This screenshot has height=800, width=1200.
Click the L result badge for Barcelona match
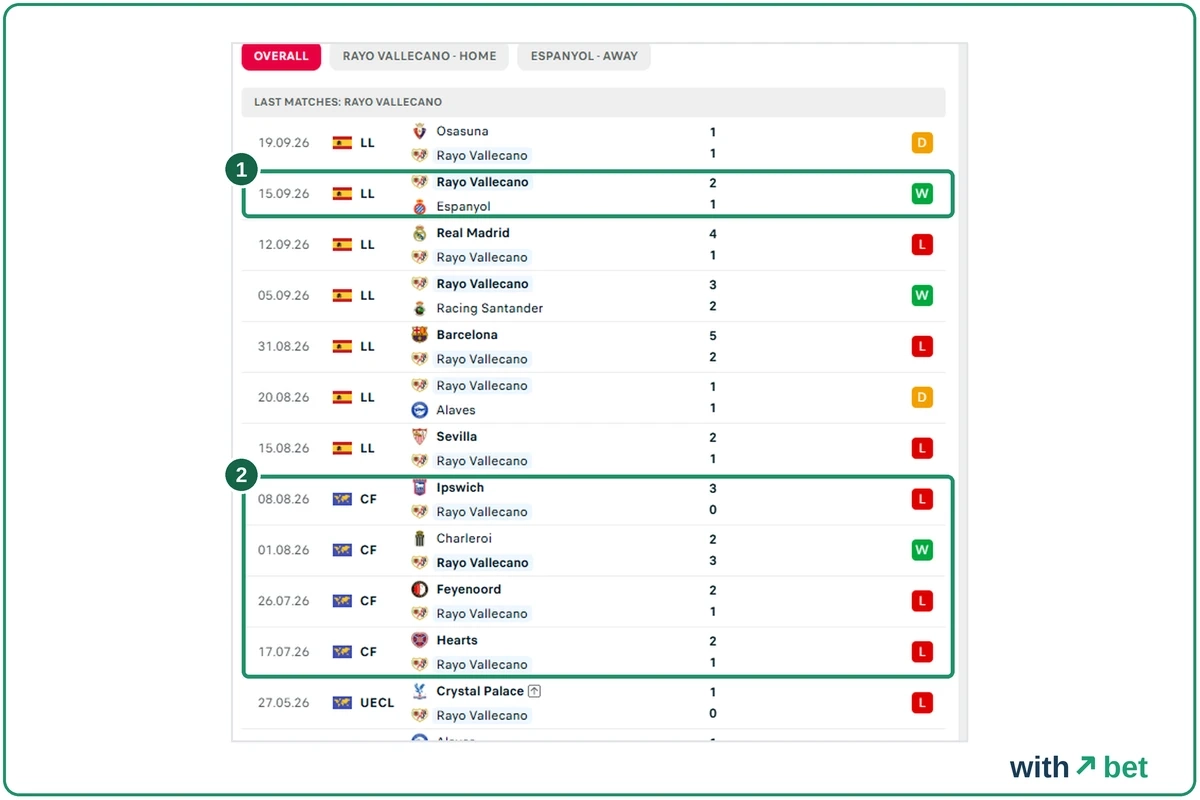point(922,347)
